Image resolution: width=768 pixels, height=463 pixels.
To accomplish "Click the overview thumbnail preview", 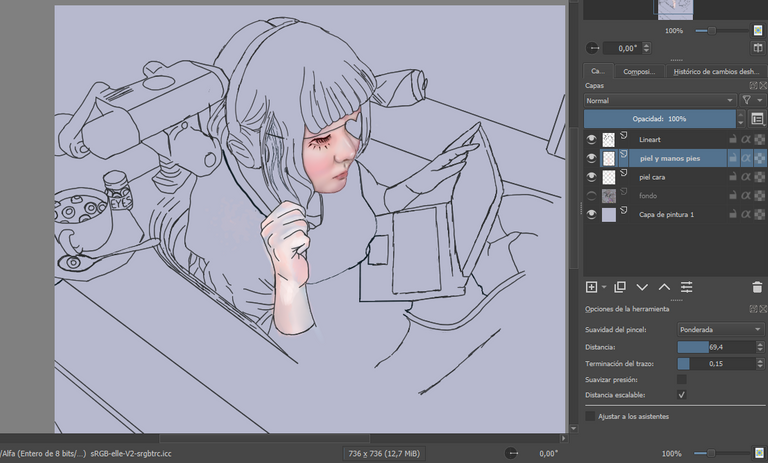I will tap(675, 10).
